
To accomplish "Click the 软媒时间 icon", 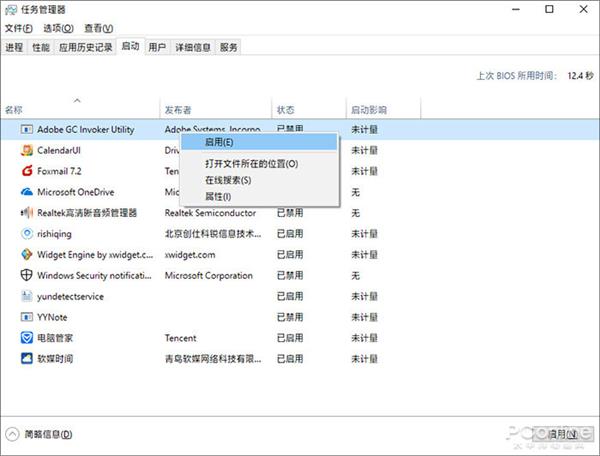I will point(26,358).
